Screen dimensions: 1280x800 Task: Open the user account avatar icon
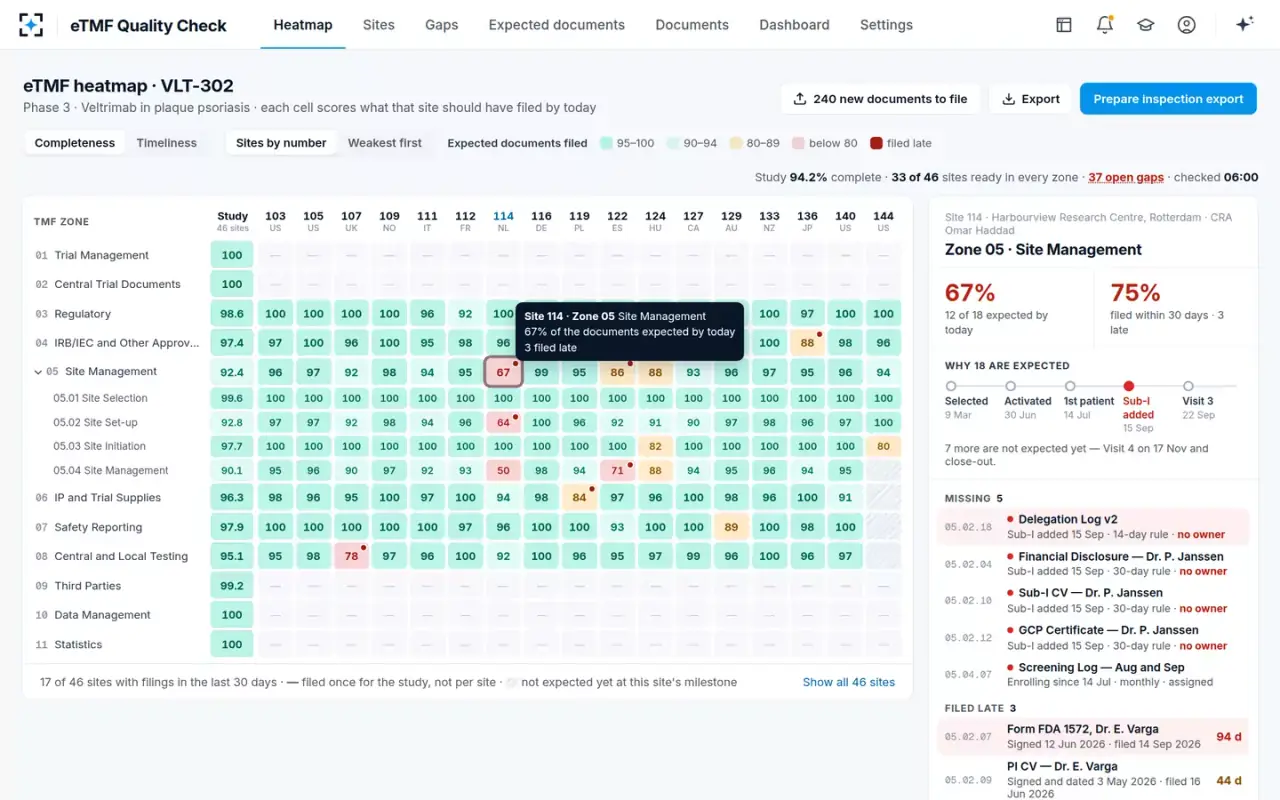pos(1187,25)
